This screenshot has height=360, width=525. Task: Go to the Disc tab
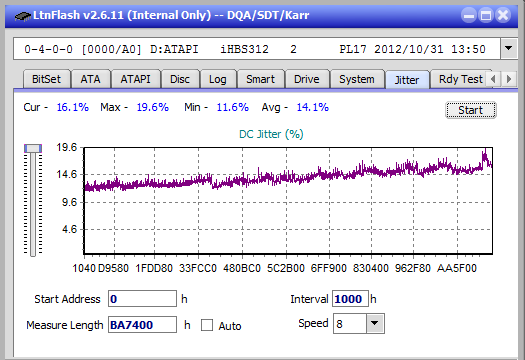click(180, 79)
